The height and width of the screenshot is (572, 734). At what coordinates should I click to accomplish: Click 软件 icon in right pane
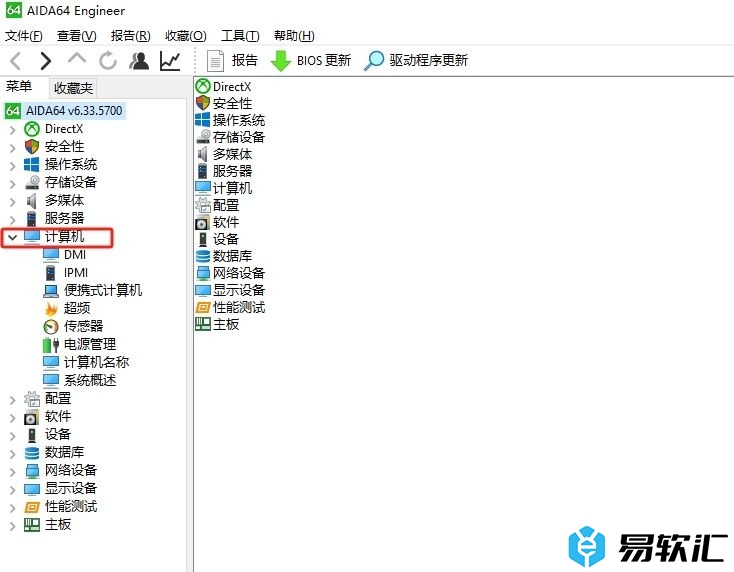click(203, 222)
